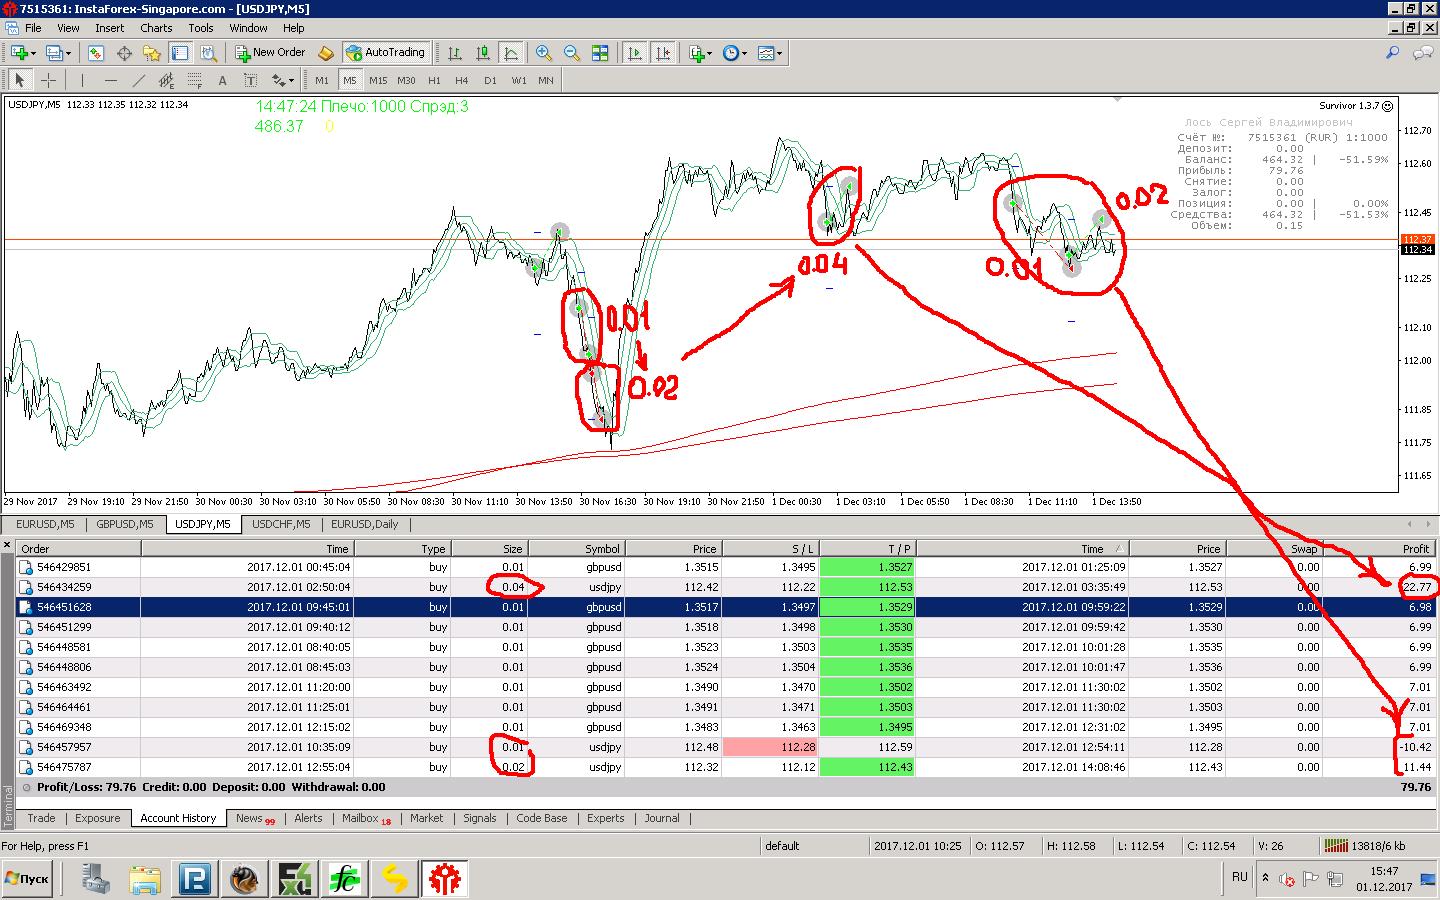Toggle the AutoTrading button
The width and height of the screenshot is (1440, 900).
(x=385, y=53)
